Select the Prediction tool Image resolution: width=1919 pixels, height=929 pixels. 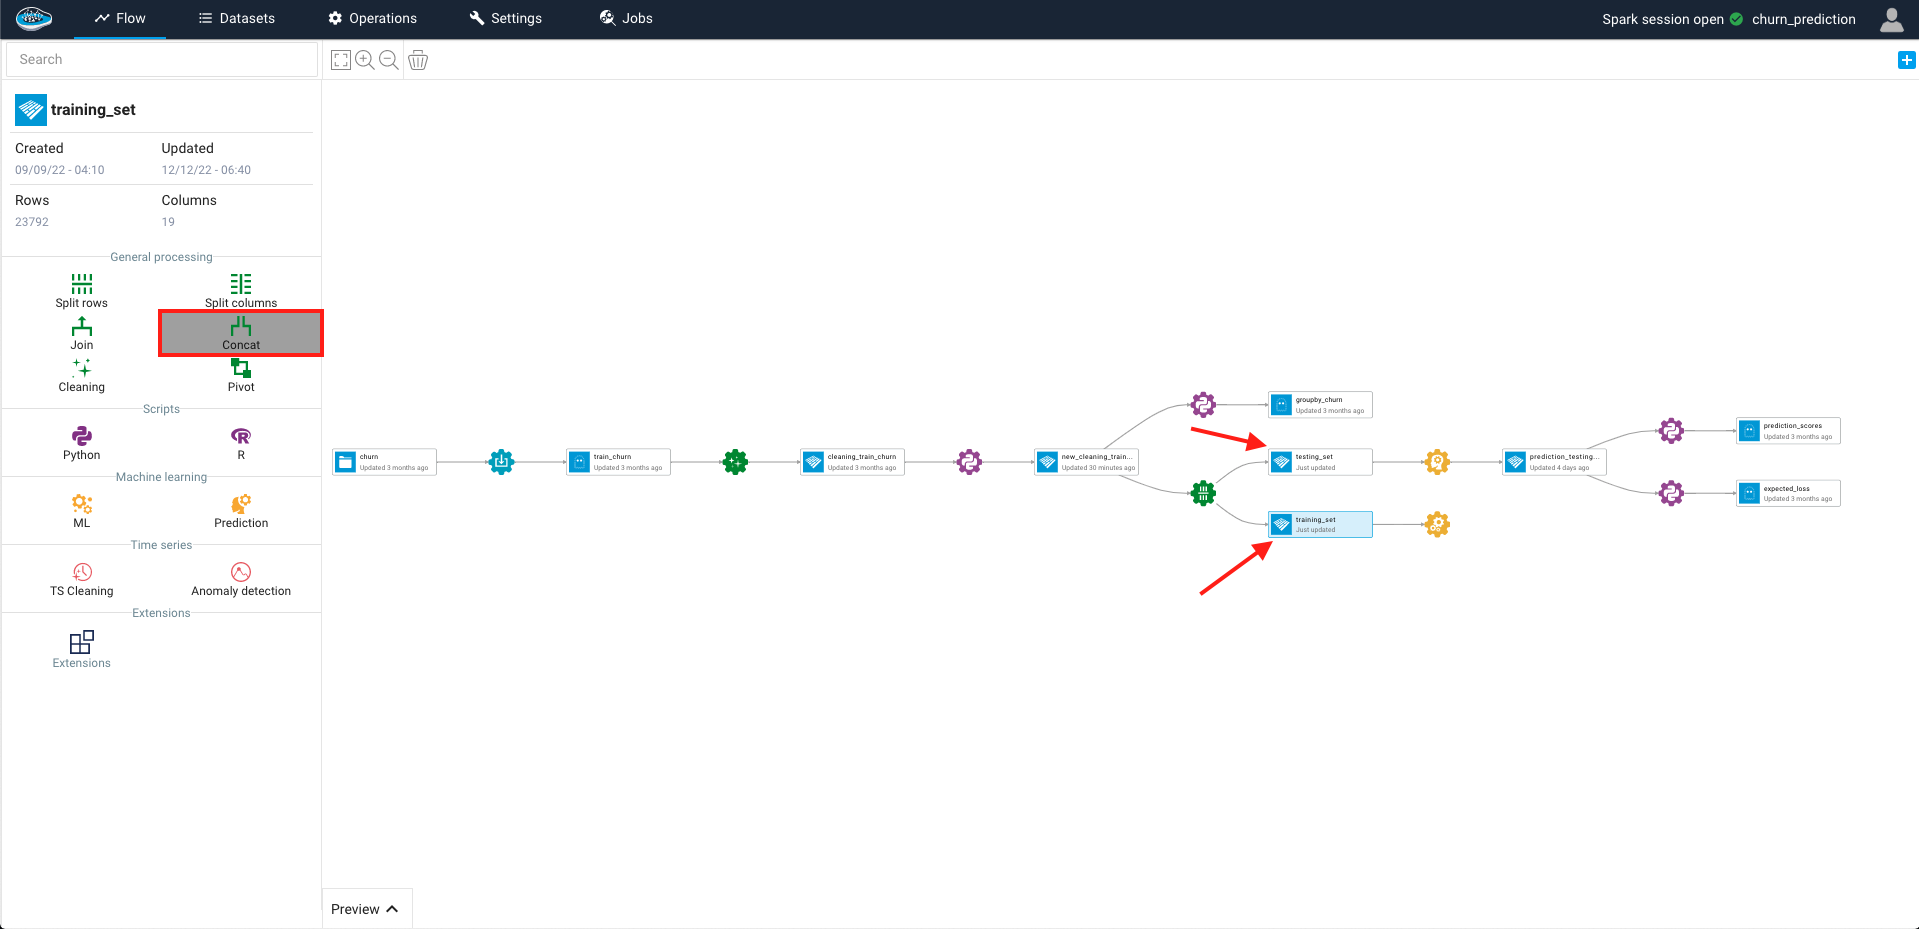coord(241,510)
